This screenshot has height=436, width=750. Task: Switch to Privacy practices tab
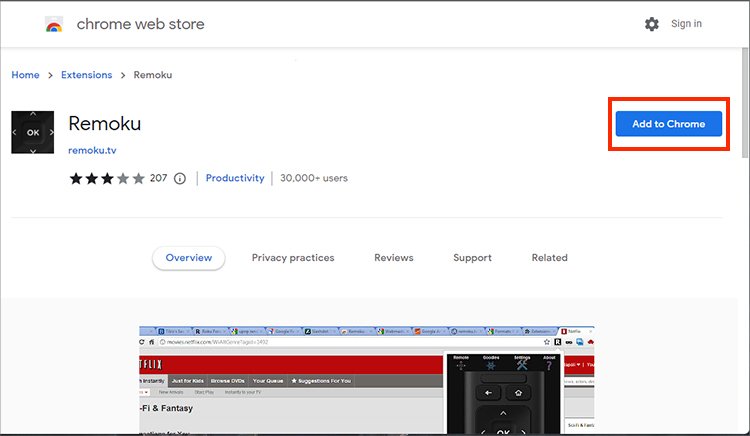(293, 258)
